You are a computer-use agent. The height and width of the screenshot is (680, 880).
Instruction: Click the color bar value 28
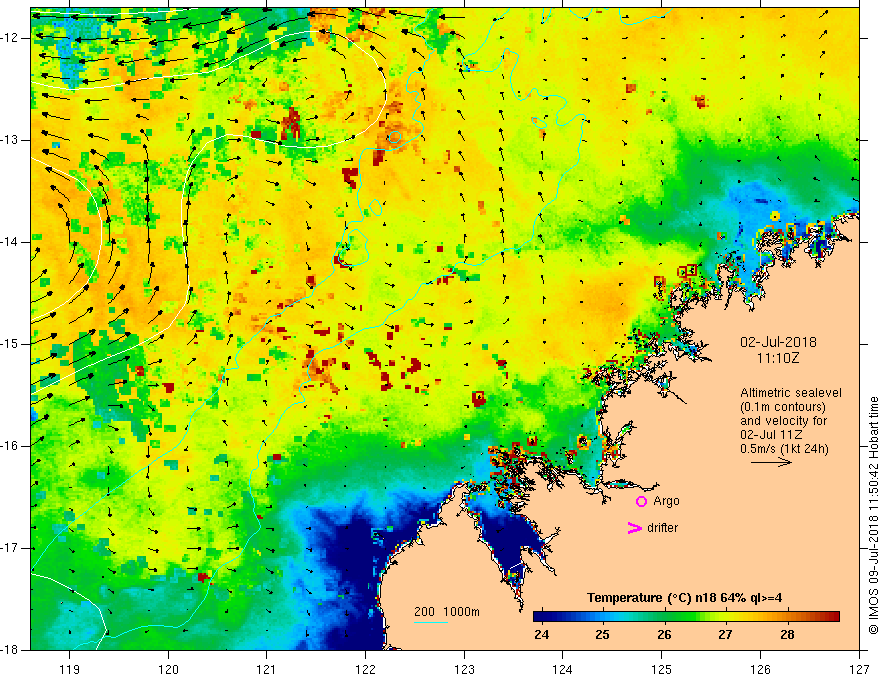pyautogui.click(x=787, y=635)
